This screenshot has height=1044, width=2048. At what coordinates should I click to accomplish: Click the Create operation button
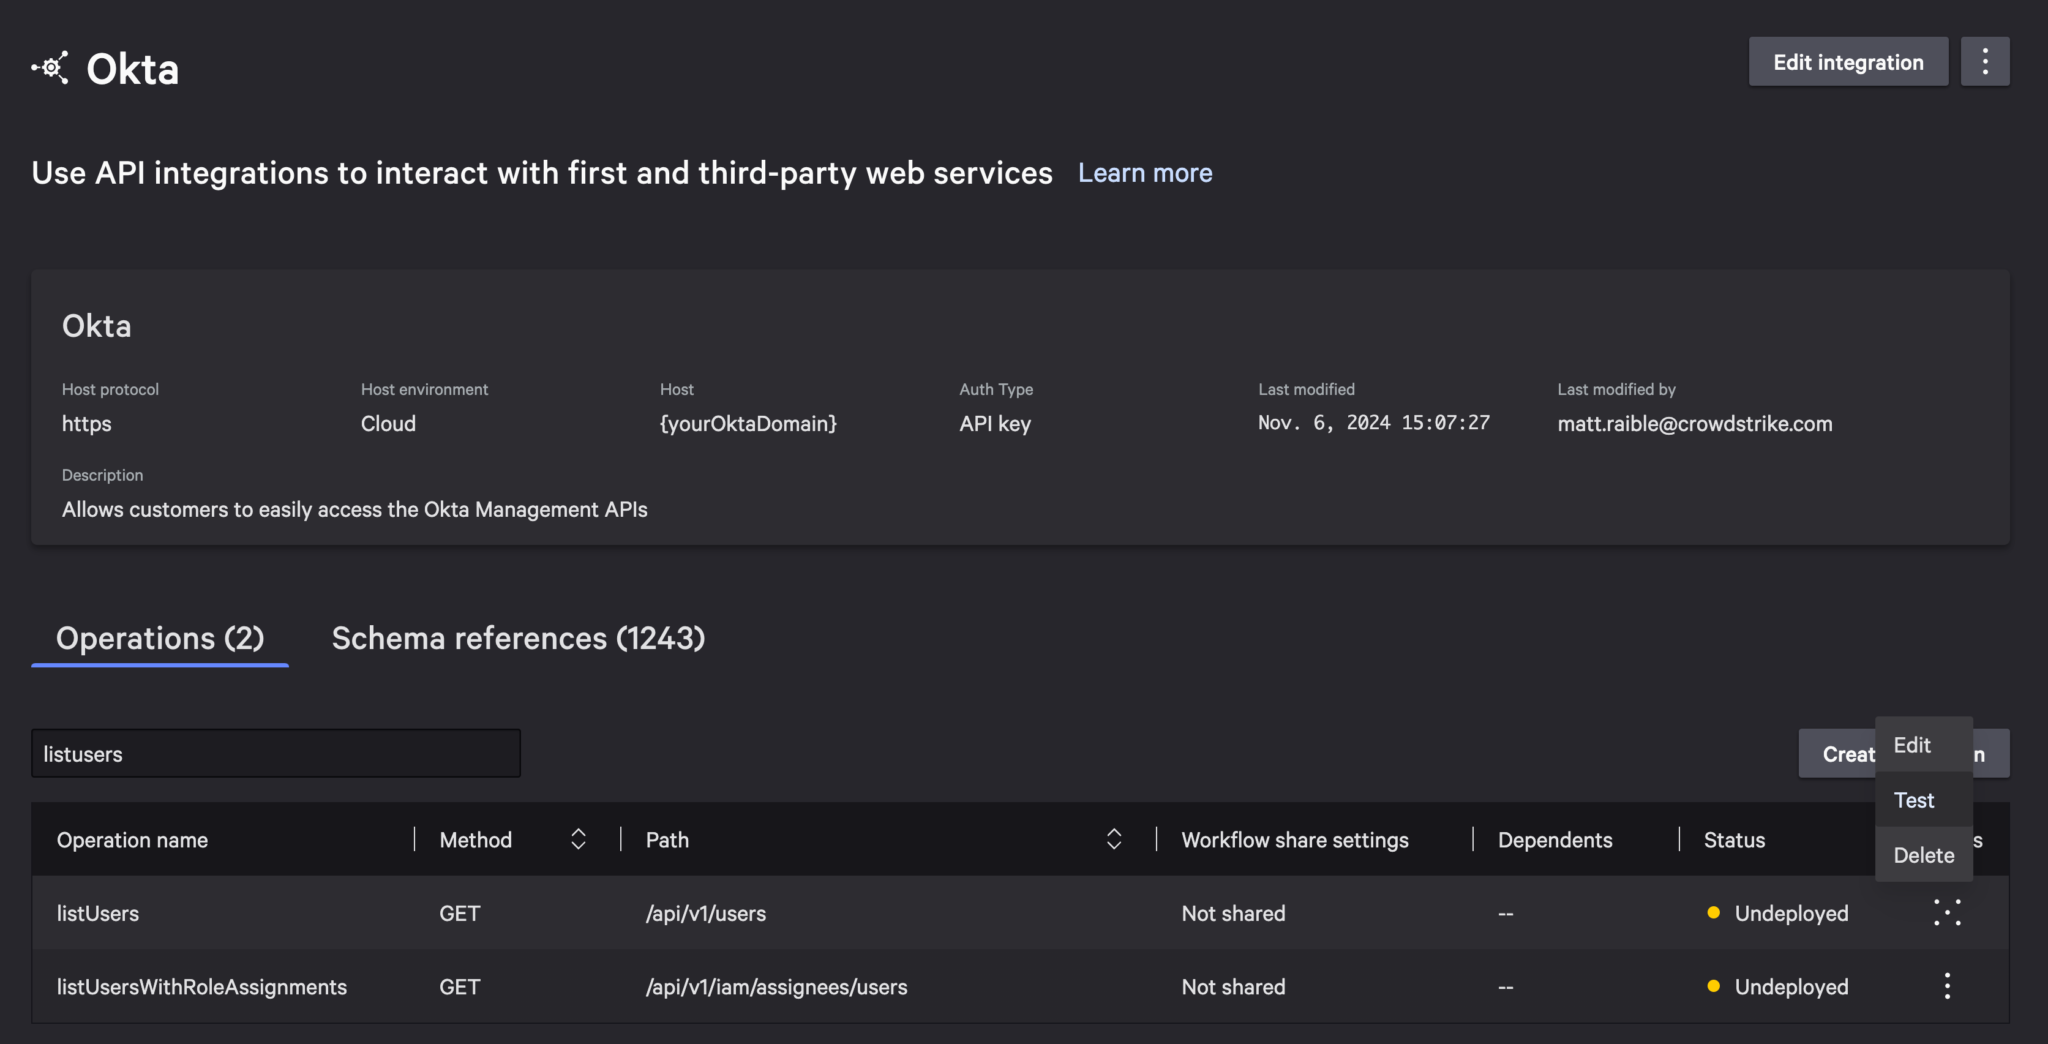coord(1845,753)
